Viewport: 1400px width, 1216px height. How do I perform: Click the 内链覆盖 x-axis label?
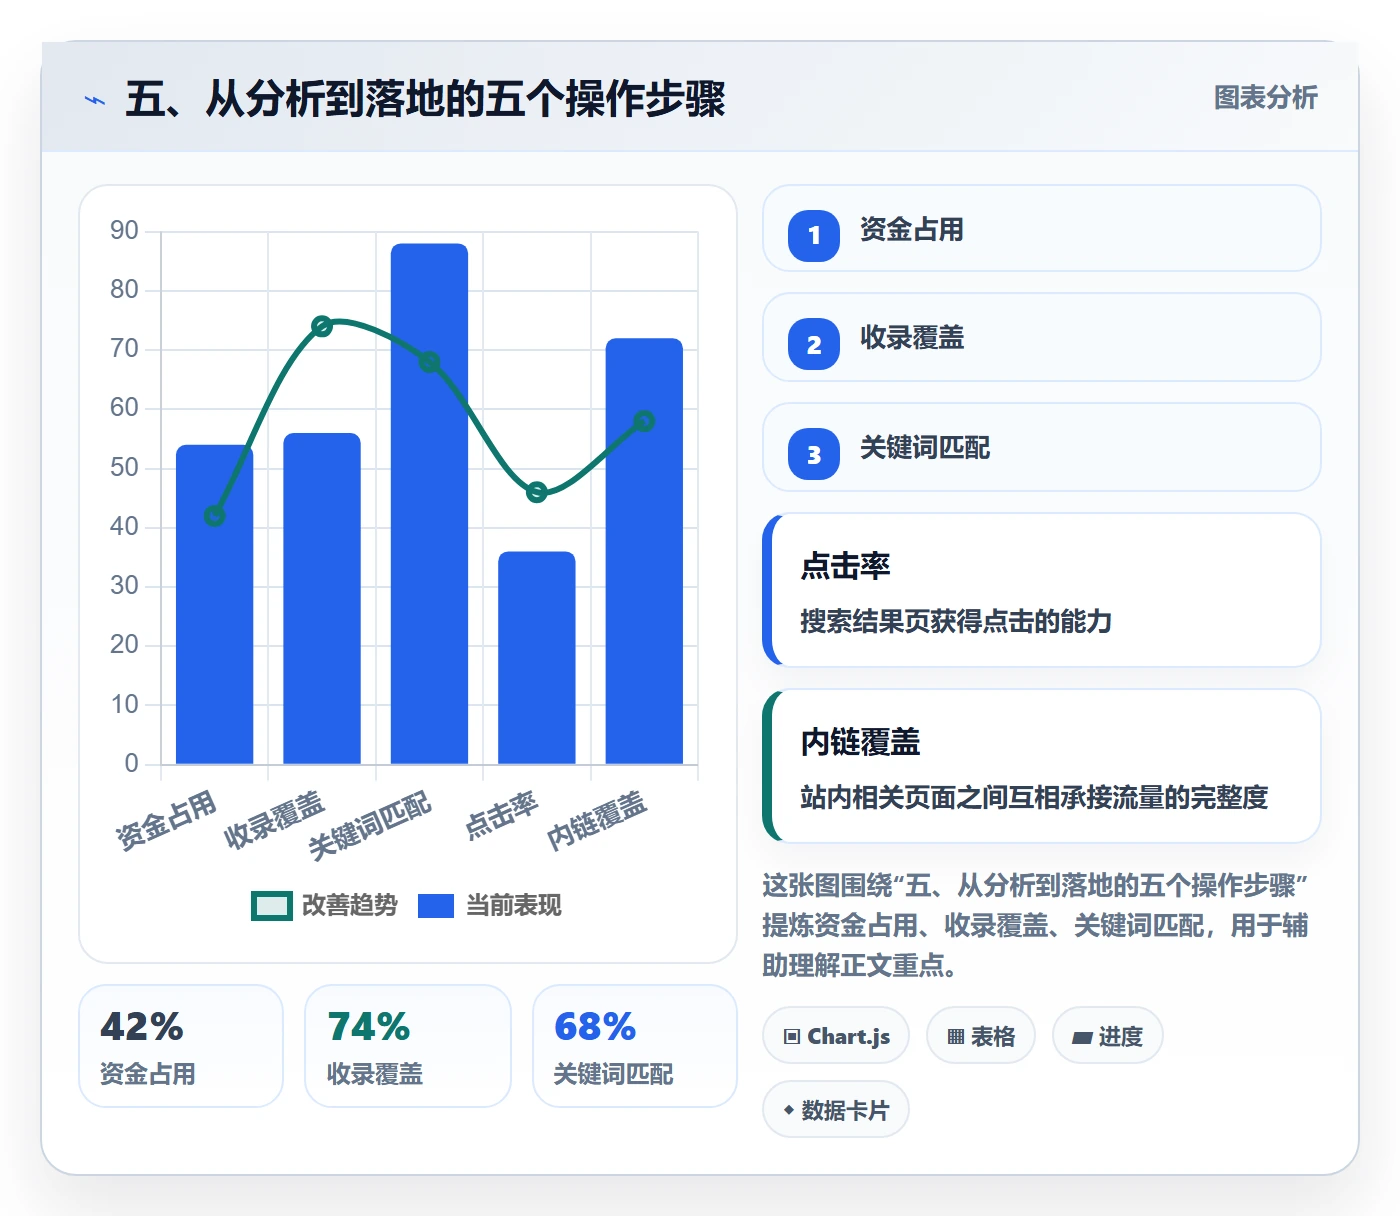tap(597, 821)
